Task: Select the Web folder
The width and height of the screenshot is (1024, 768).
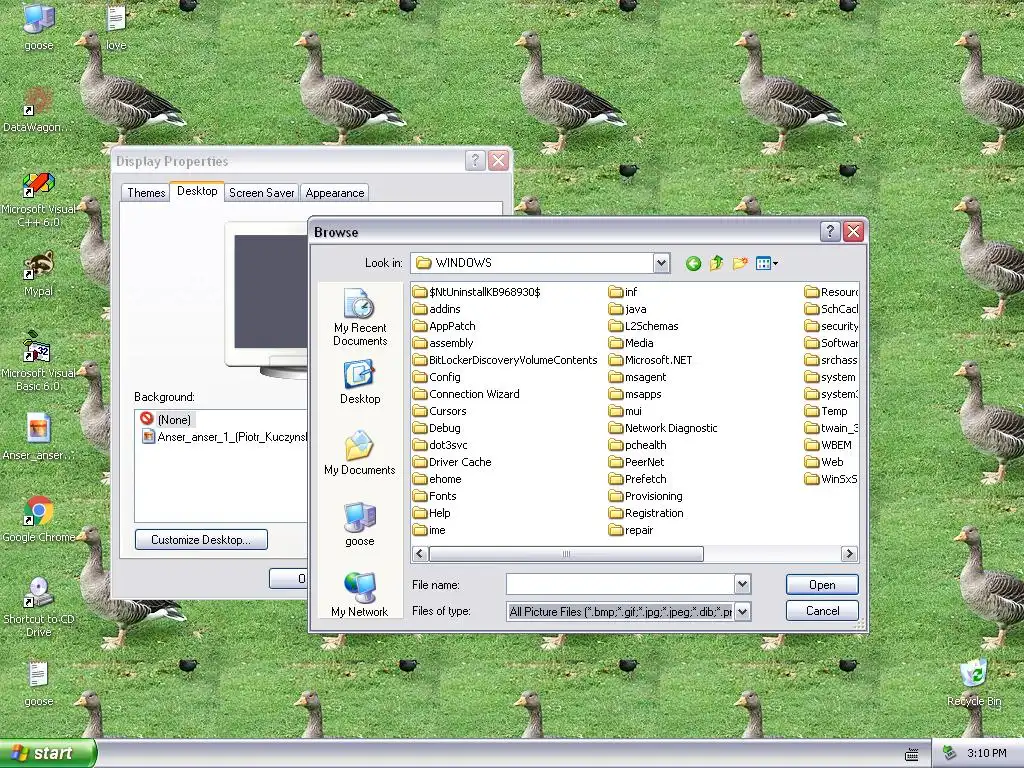Action: [824, 462]
